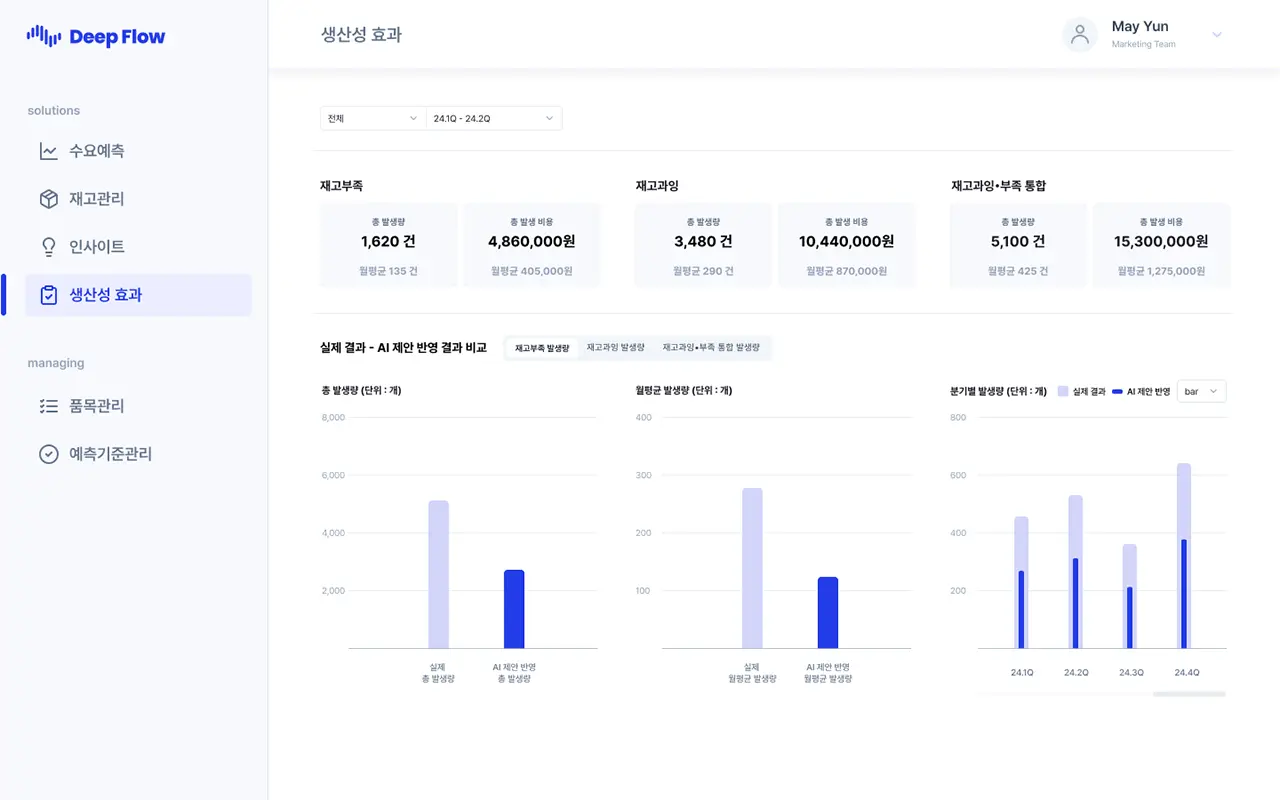Screen dimensions: 1280x800
Task: Switch to 재고과잉•부족 통합 발생량 tab
Action: 711,348
